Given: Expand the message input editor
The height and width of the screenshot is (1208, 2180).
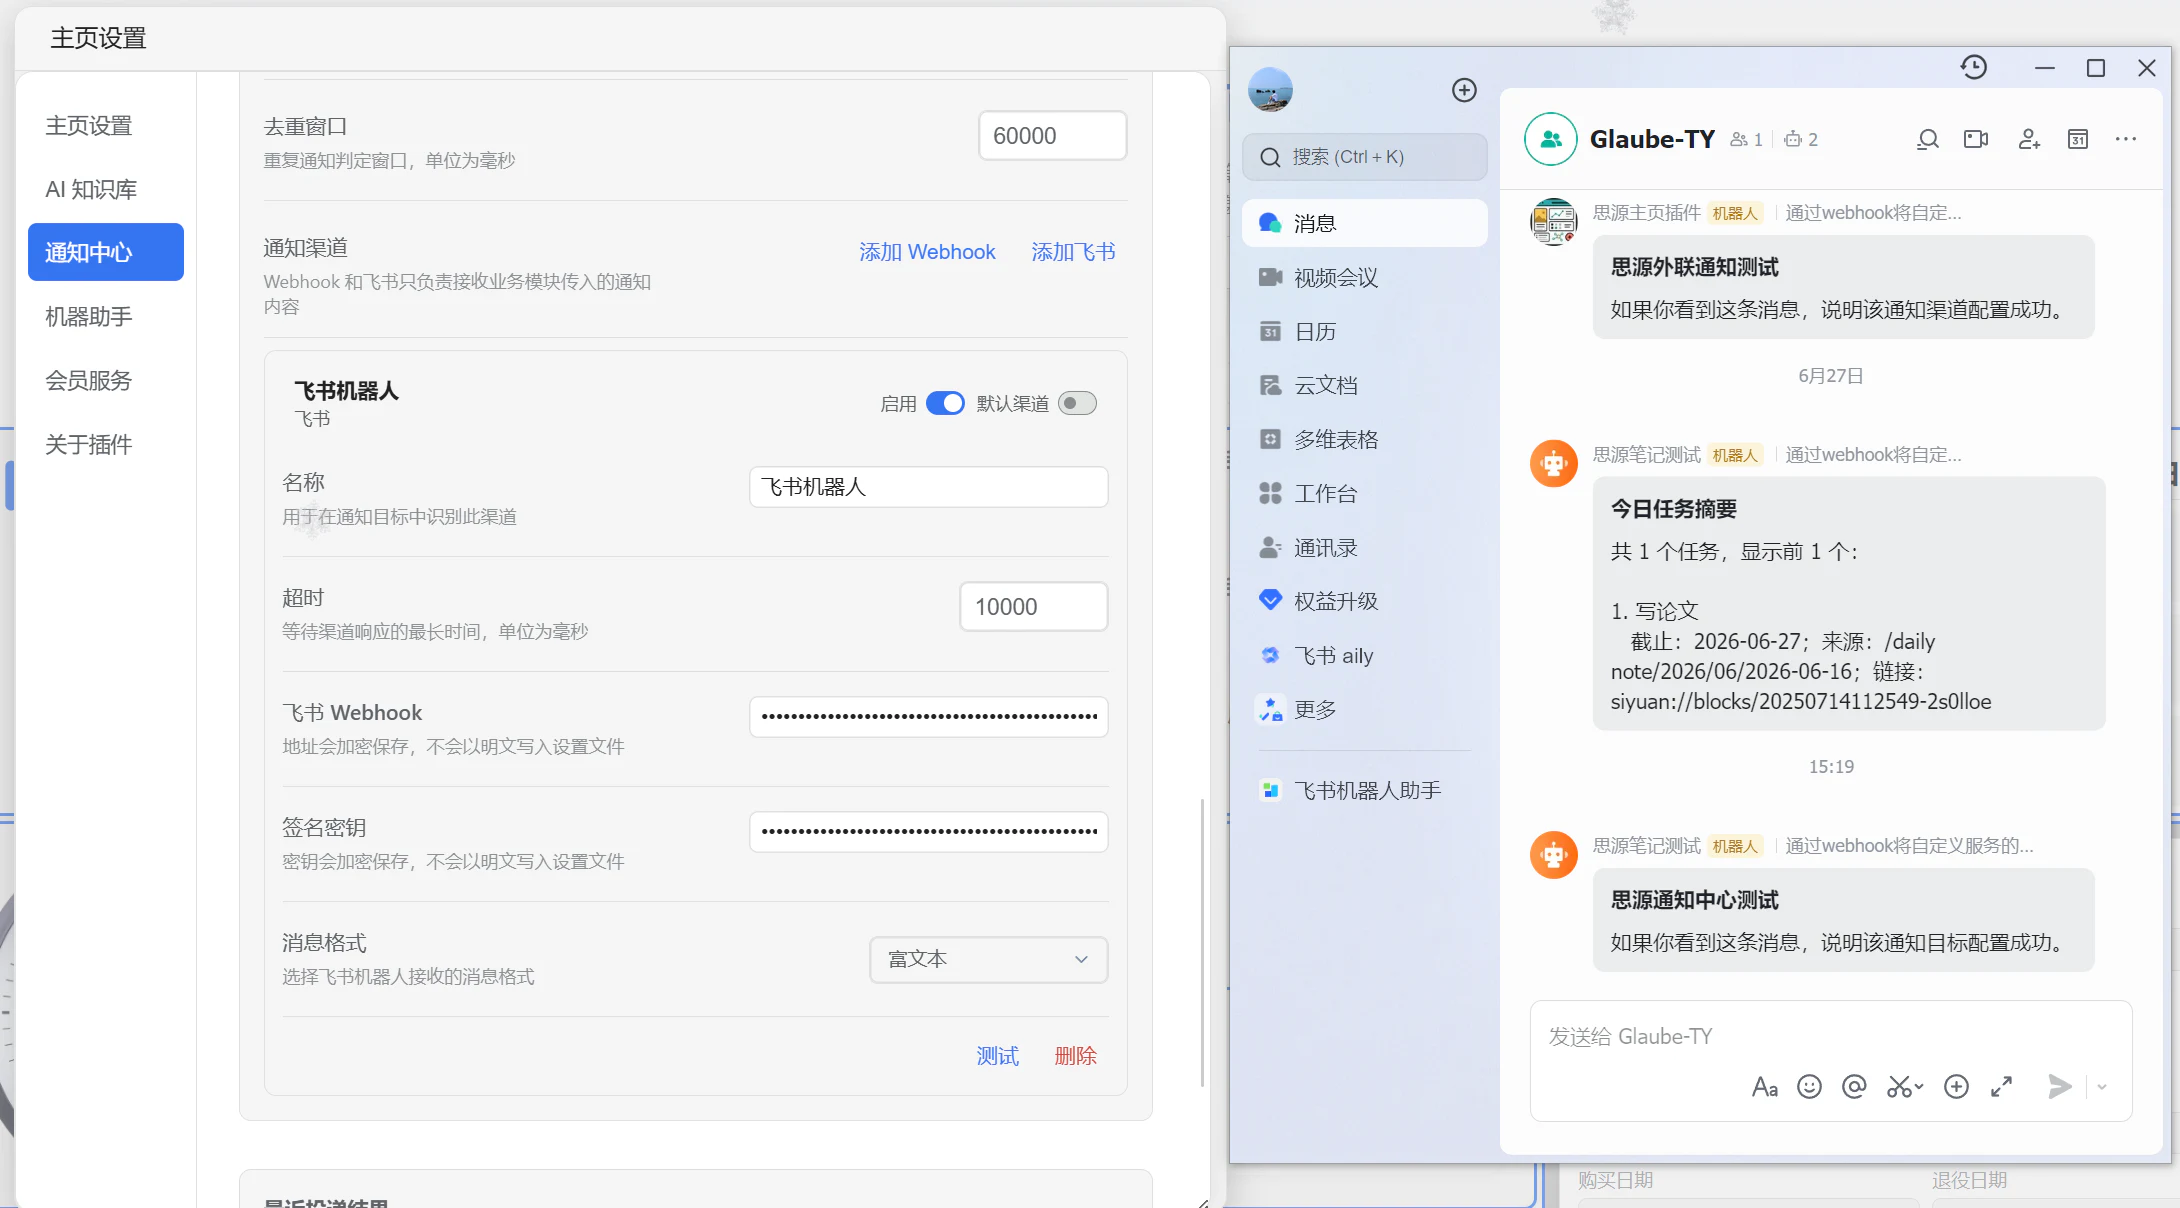Looking at the screenshot, I should coord(2001,1087).
